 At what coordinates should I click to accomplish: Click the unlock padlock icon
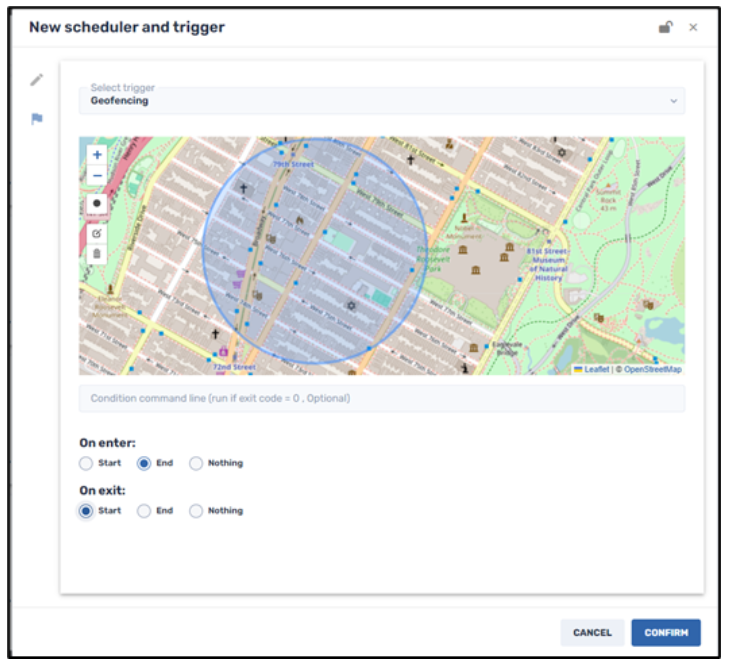pos(665,27)
